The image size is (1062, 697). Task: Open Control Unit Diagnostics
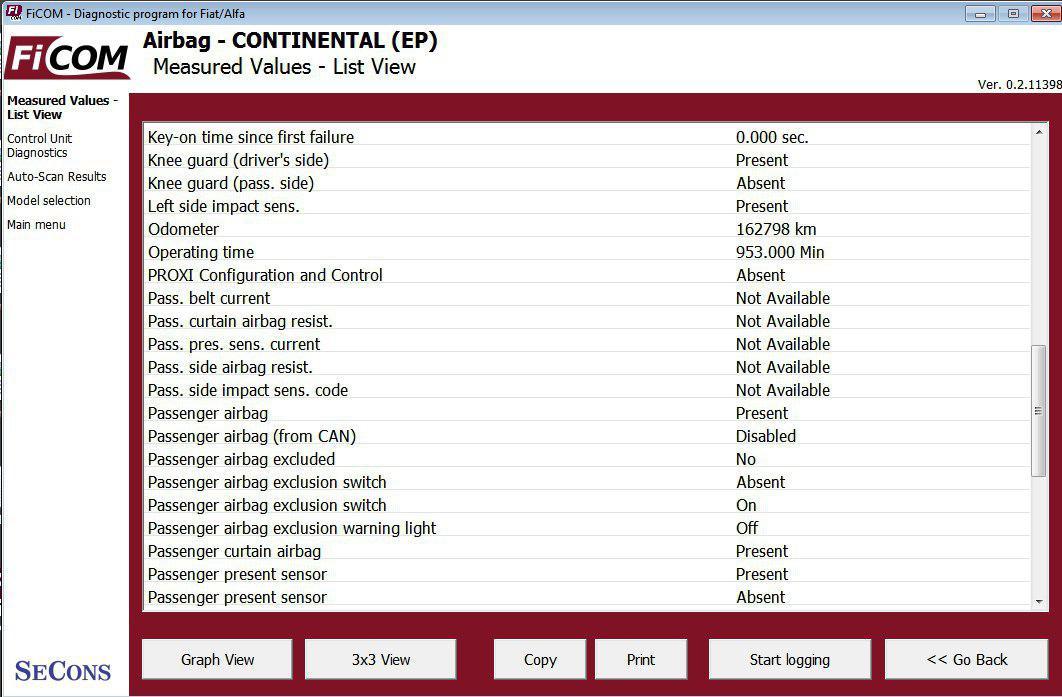tap(39, 146)
